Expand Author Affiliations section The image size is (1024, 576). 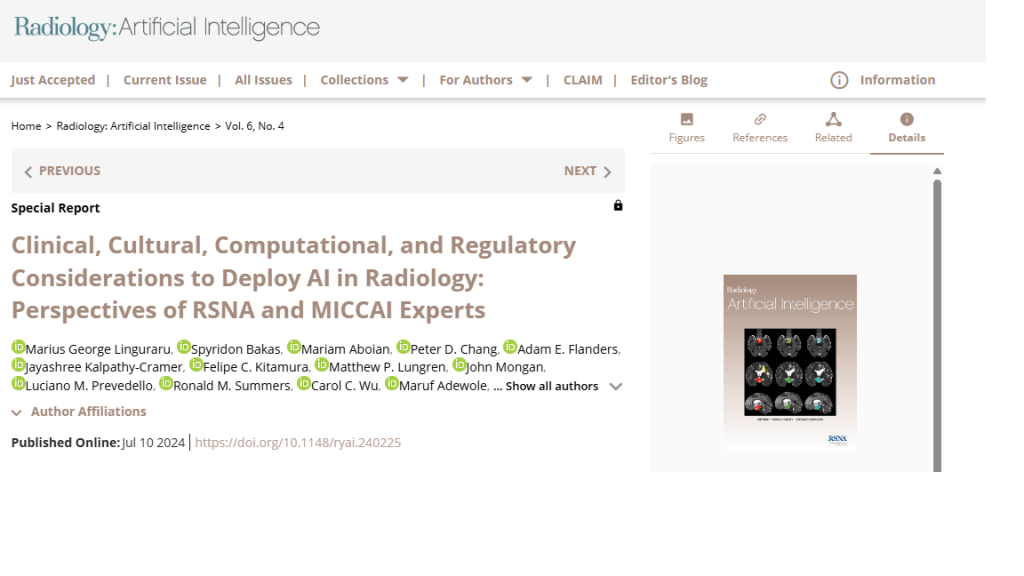click(x=79, y=412)
